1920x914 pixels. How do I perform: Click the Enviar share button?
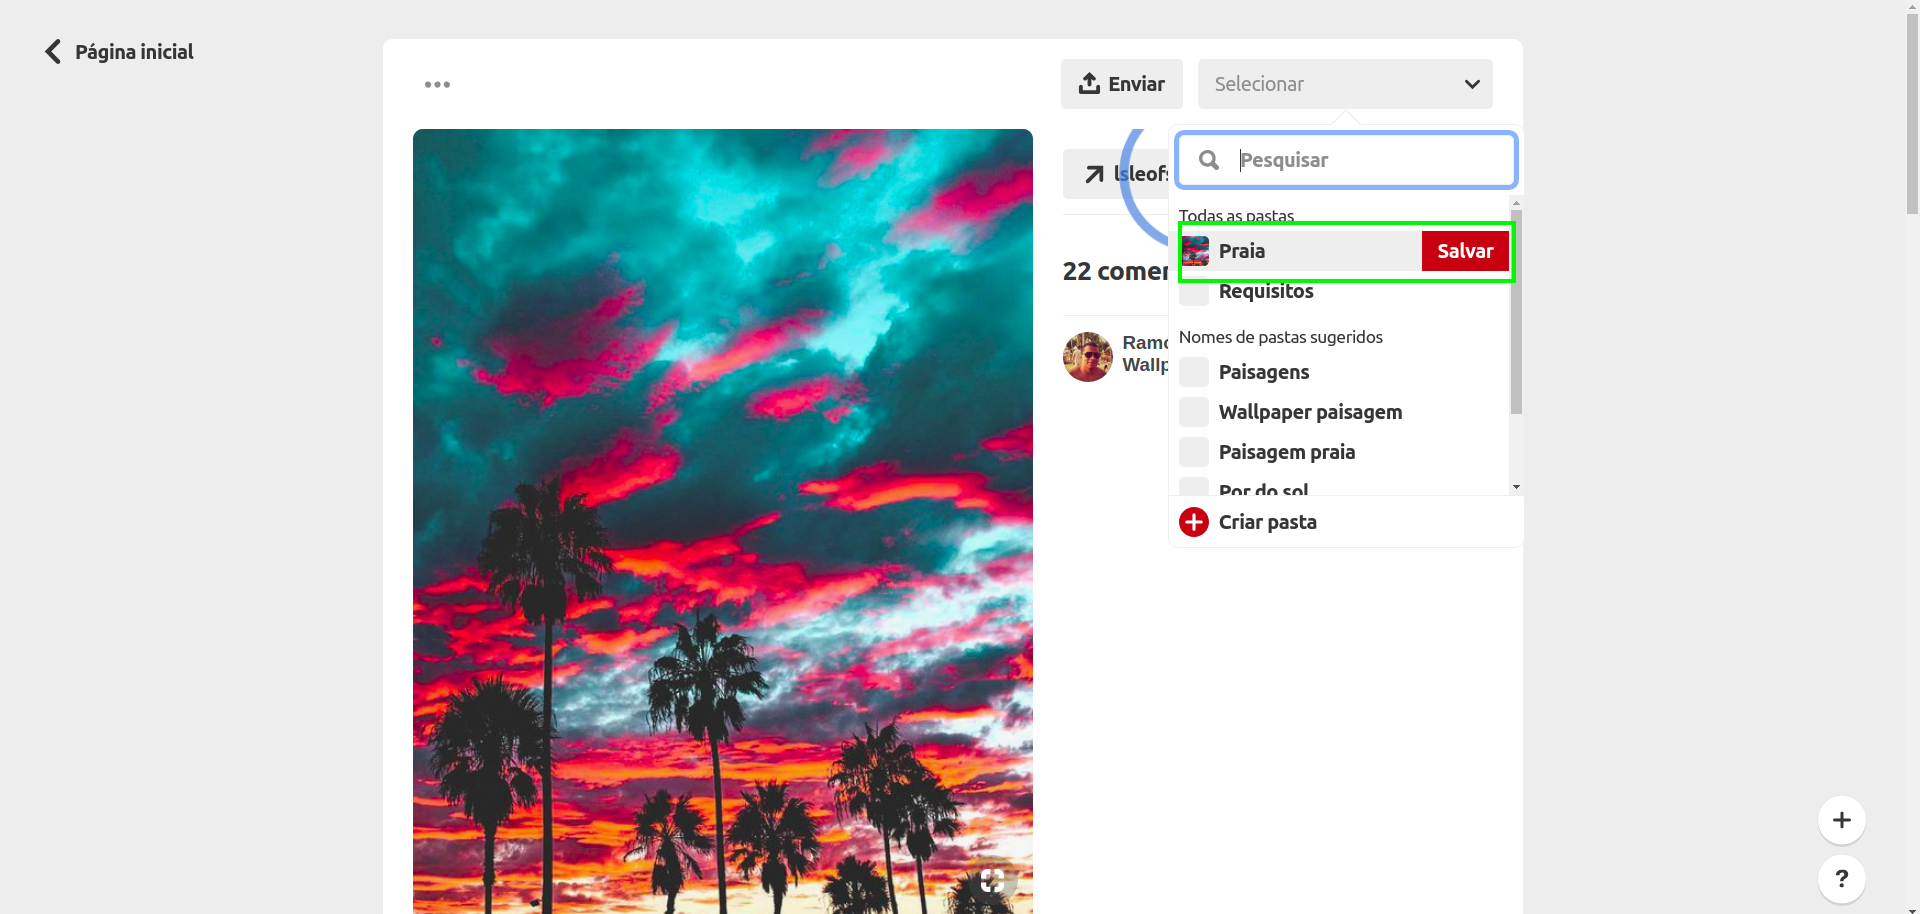pyautogui.click(x=1121, y=84)
